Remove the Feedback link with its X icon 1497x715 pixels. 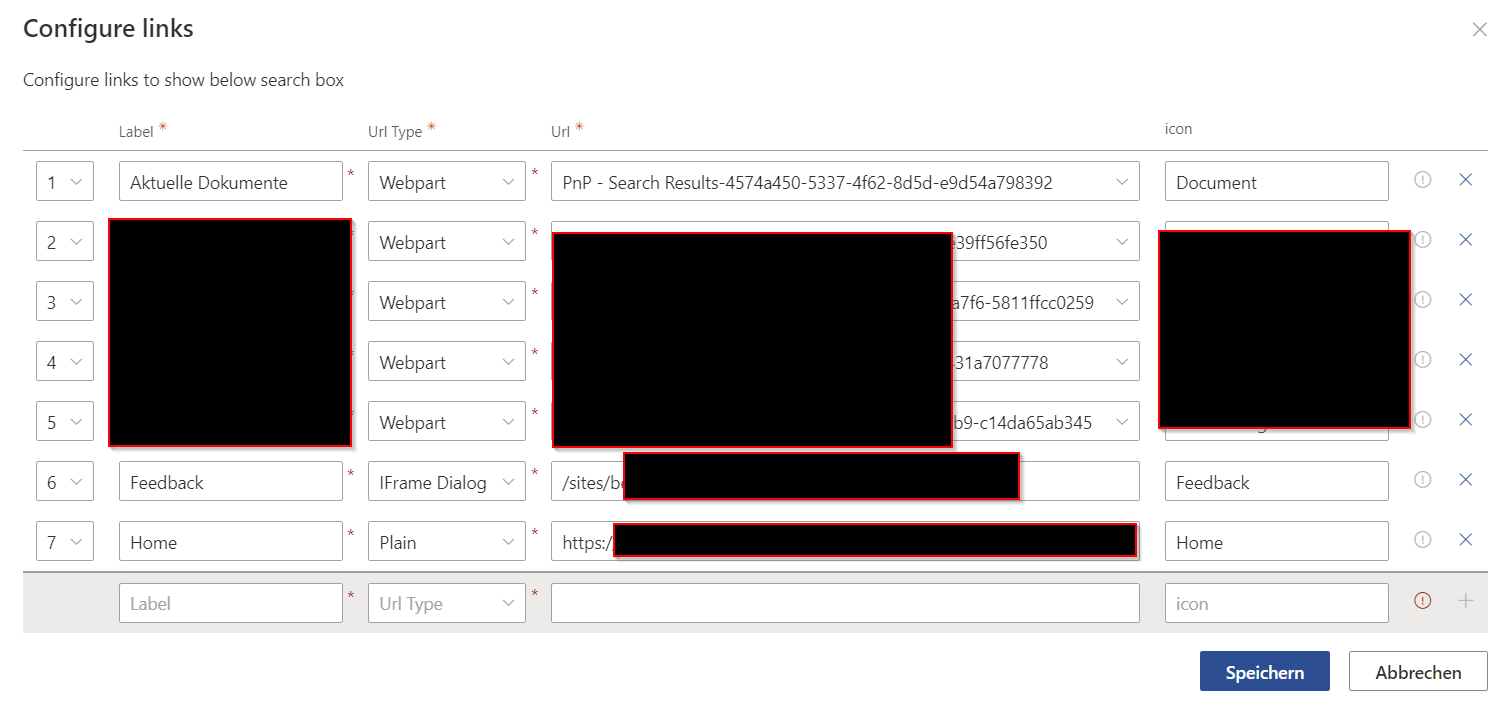click(1466, 480)
